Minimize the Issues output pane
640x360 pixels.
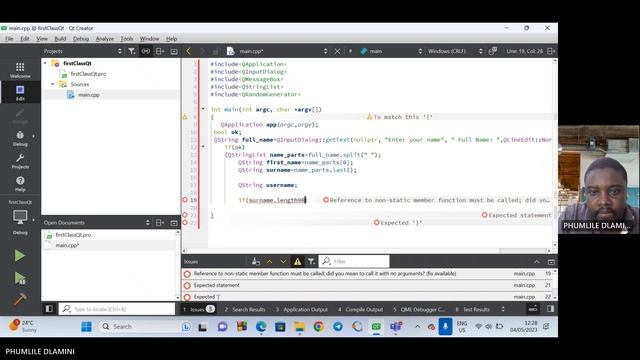537,262
